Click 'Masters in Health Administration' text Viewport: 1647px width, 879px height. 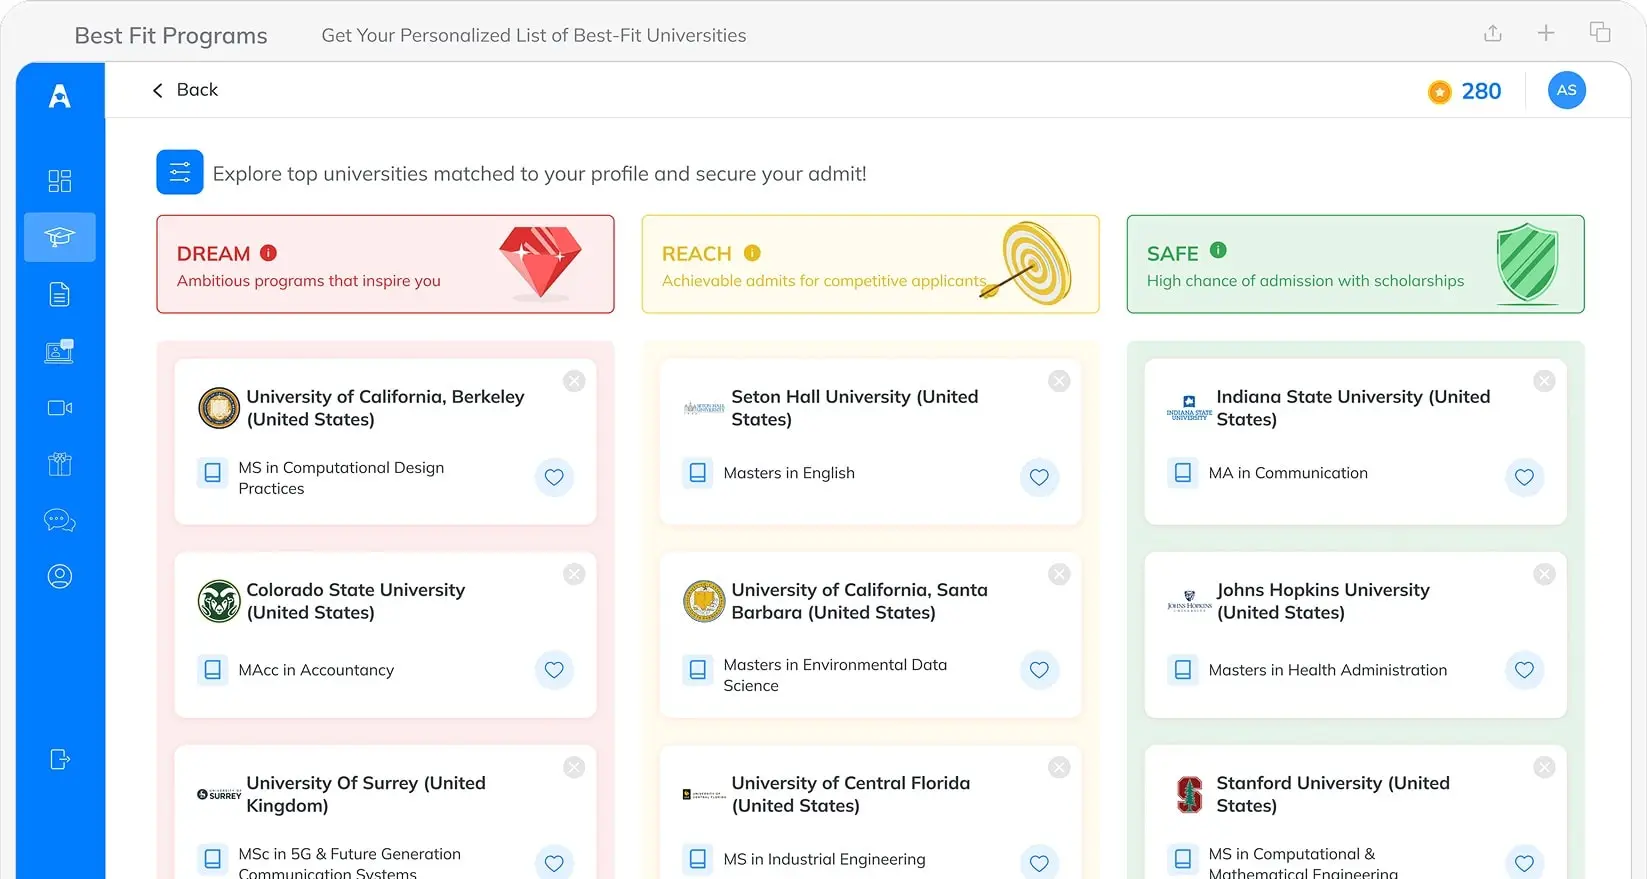coord(1328,670)
